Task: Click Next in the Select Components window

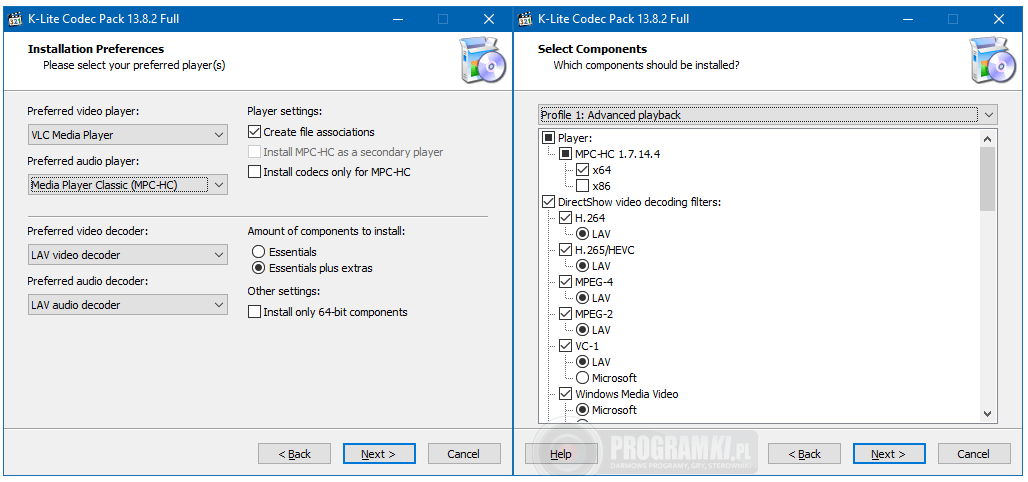Action: [x=889, y=454]
